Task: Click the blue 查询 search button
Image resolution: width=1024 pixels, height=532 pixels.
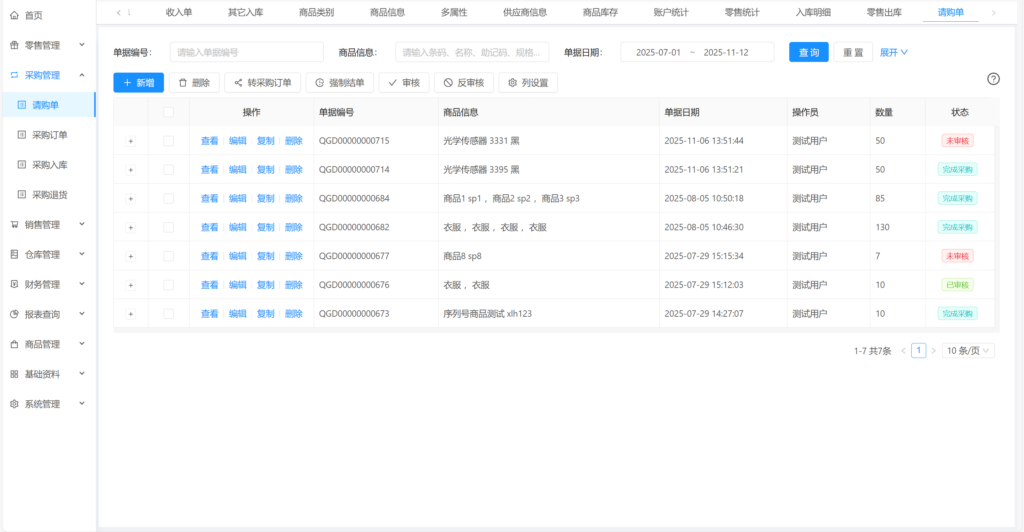Action: click(808, 52)
